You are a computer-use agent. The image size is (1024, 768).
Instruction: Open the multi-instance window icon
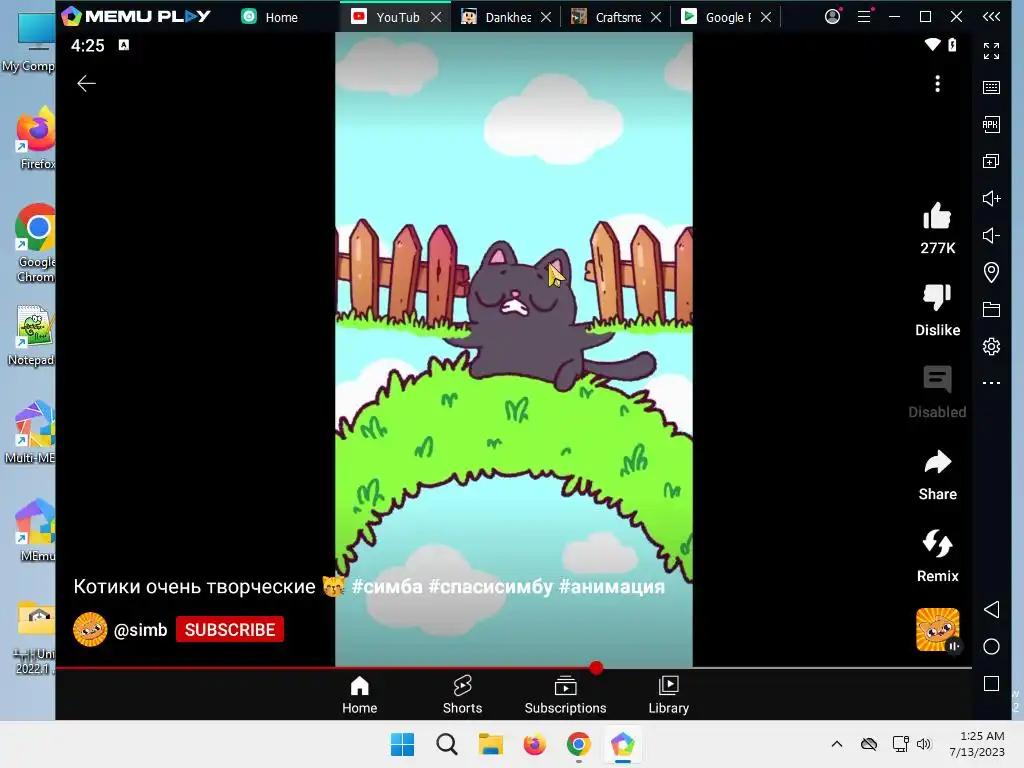click(991, 161)
